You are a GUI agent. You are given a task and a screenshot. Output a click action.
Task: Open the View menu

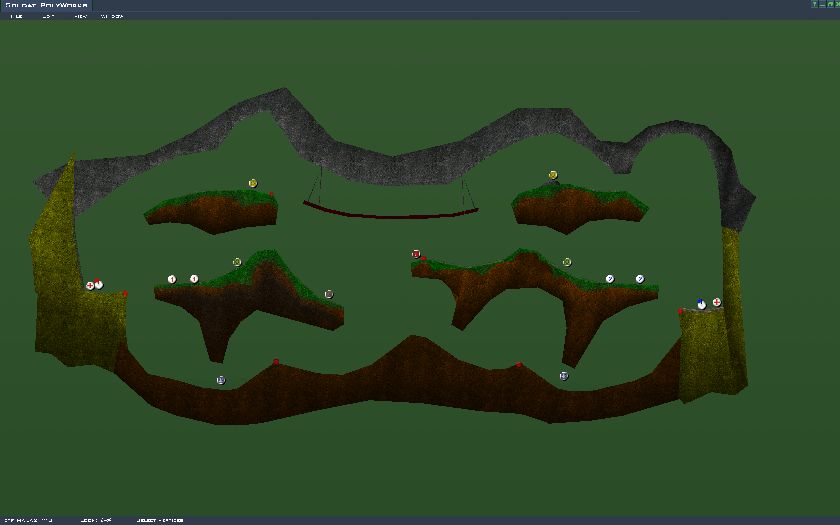(x=81, y=16)
